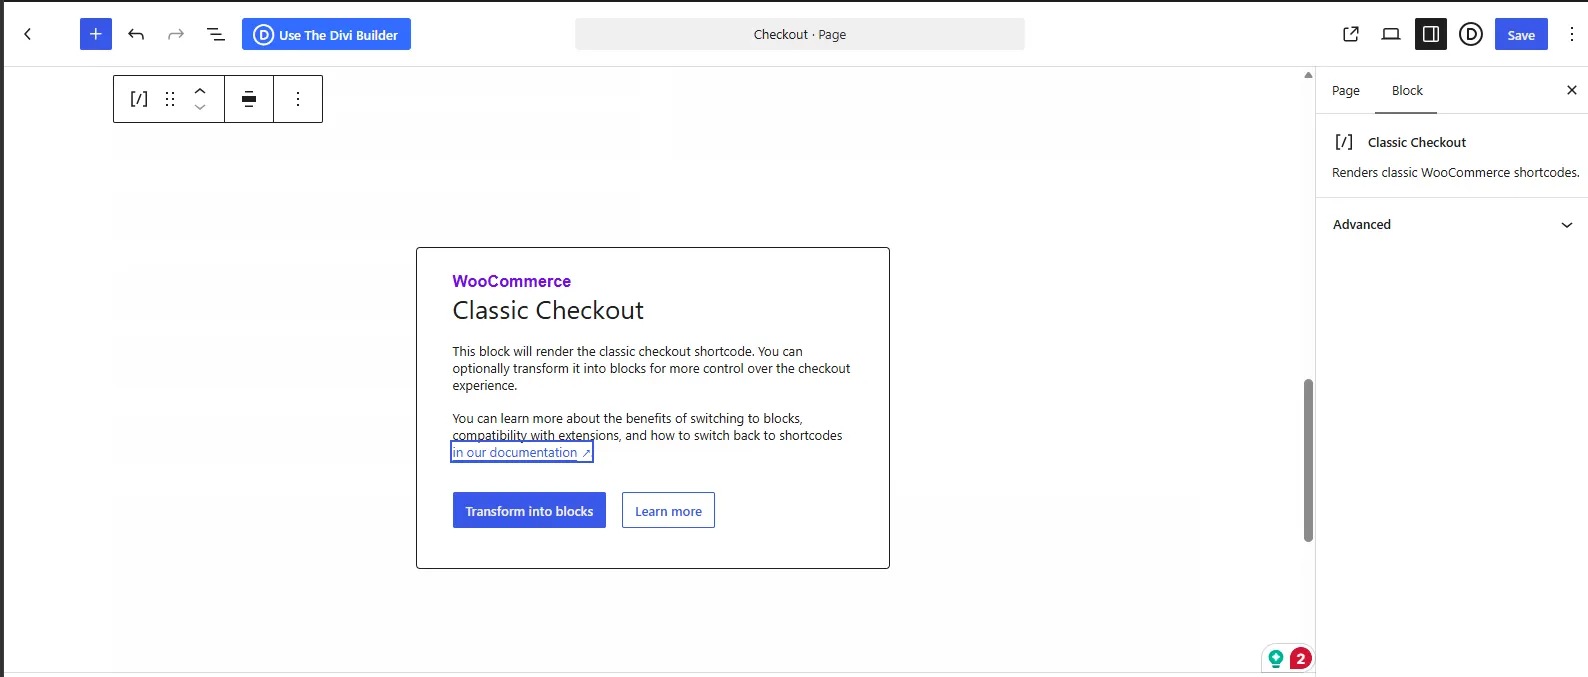Move the block down
Viewport: 1588px width, 677px height.
[200, 108]
